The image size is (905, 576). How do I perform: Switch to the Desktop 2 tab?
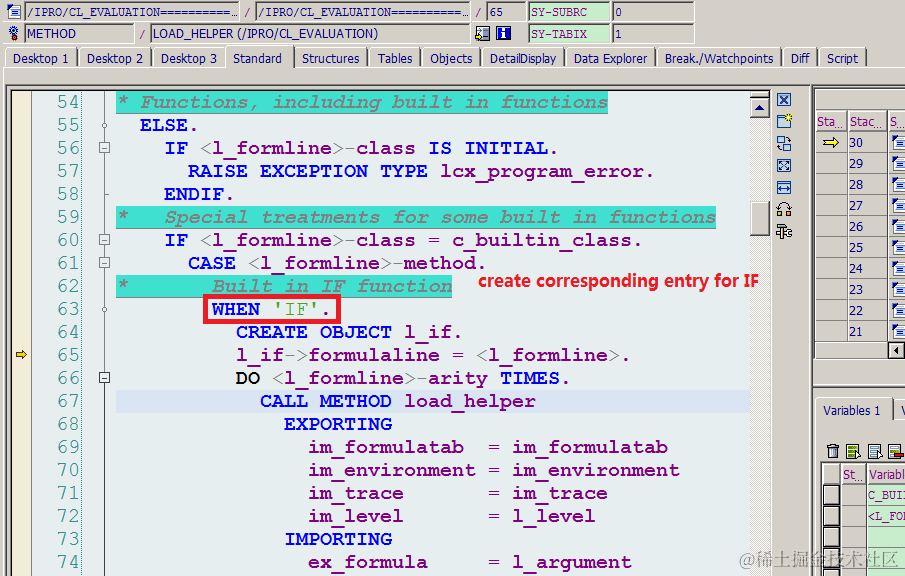tap(114, 58)
